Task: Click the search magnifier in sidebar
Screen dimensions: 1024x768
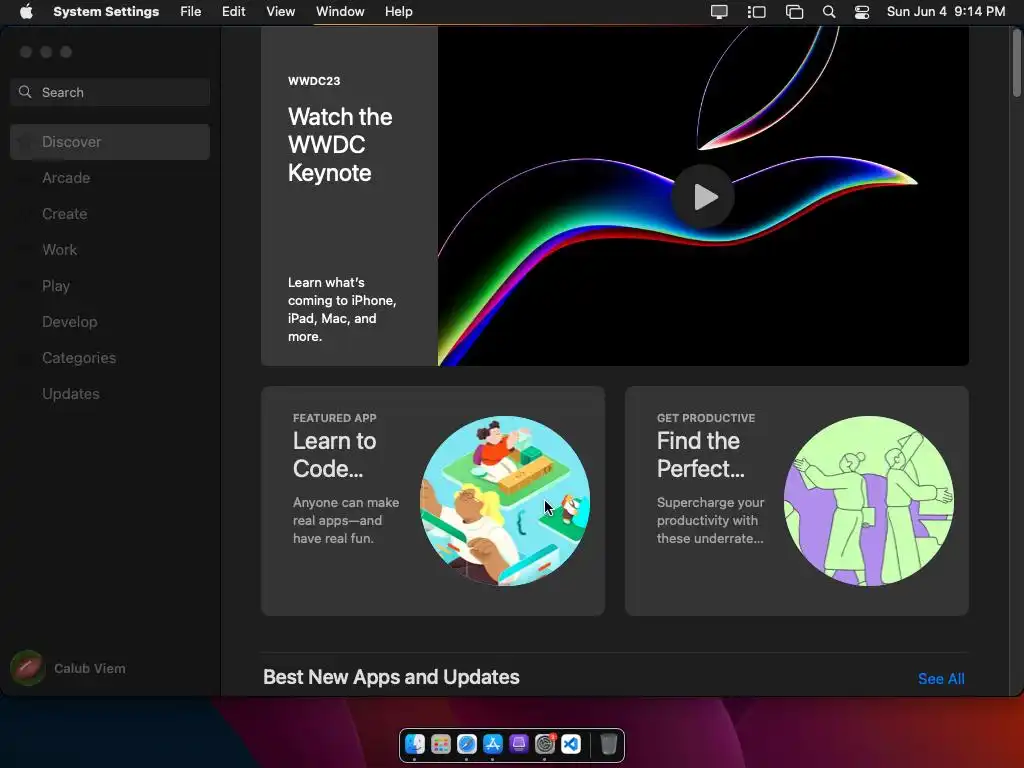Action: click(x=25, y=92)
